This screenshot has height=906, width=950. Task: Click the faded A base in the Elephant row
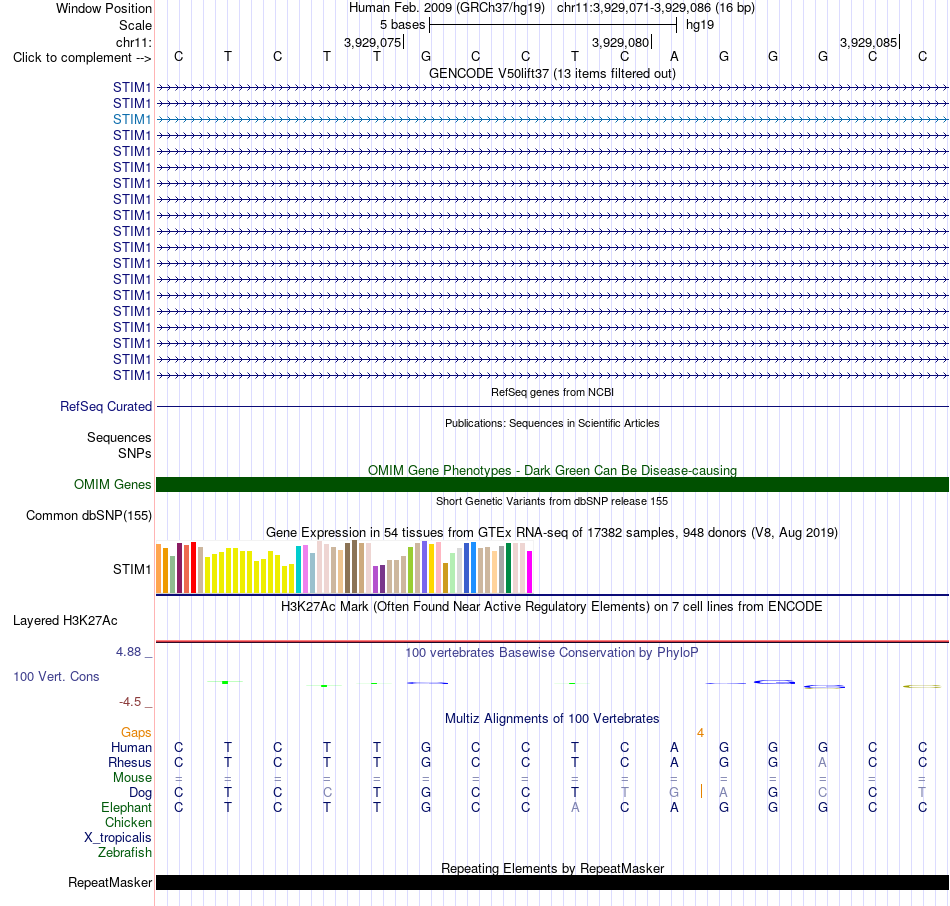[575, 808]
